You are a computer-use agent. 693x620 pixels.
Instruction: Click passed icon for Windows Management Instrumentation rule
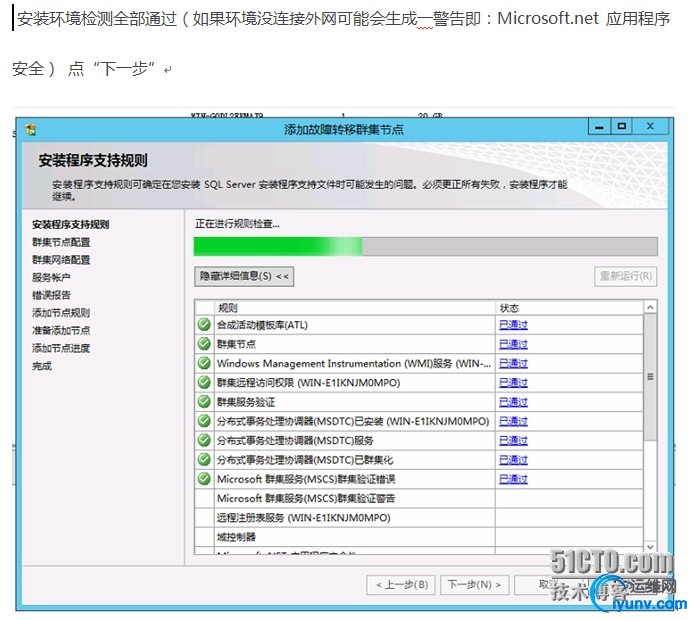(x=204, y=363)
